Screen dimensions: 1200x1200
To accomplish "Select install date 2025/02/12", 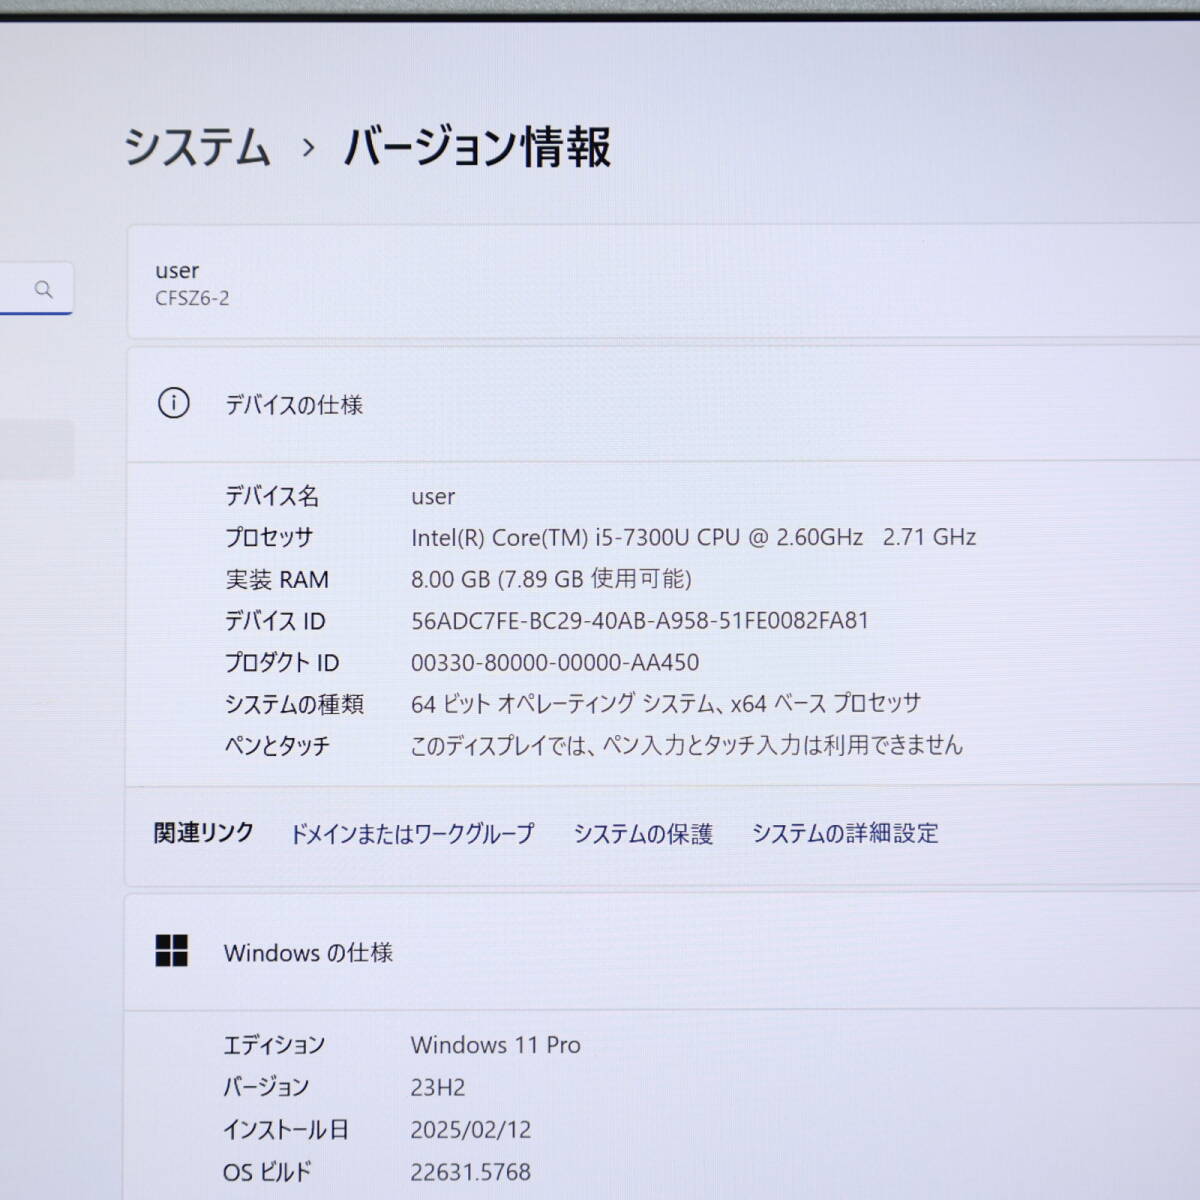I will [x=470, y=1130].
